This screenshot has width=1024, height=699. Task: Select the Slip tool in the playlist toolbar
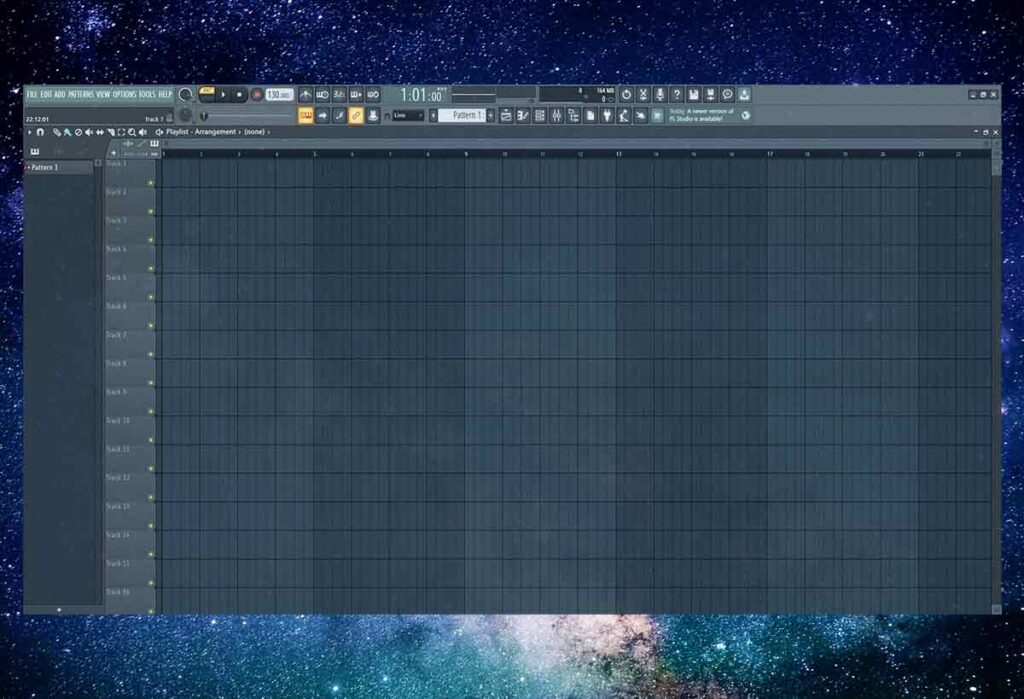click(100, 132)
